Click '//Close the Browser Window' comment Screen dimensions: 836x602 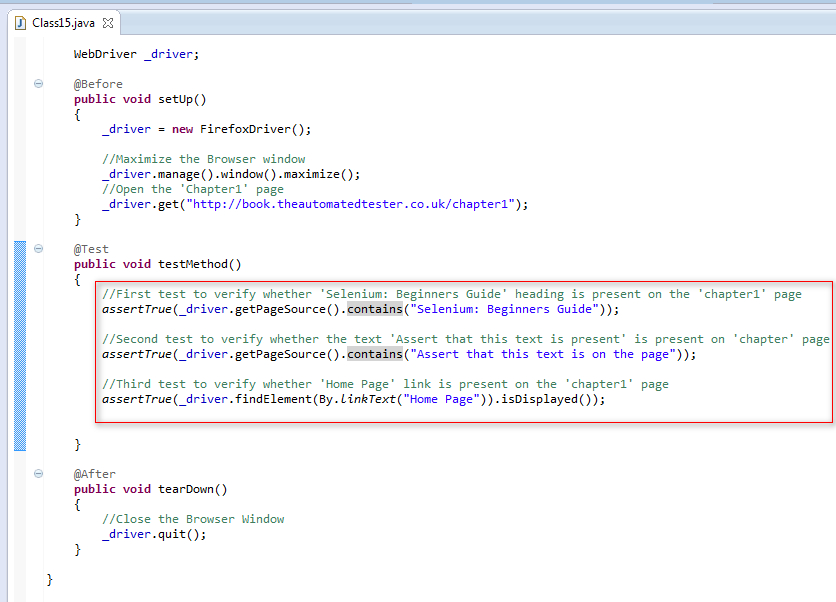point(193,519)
